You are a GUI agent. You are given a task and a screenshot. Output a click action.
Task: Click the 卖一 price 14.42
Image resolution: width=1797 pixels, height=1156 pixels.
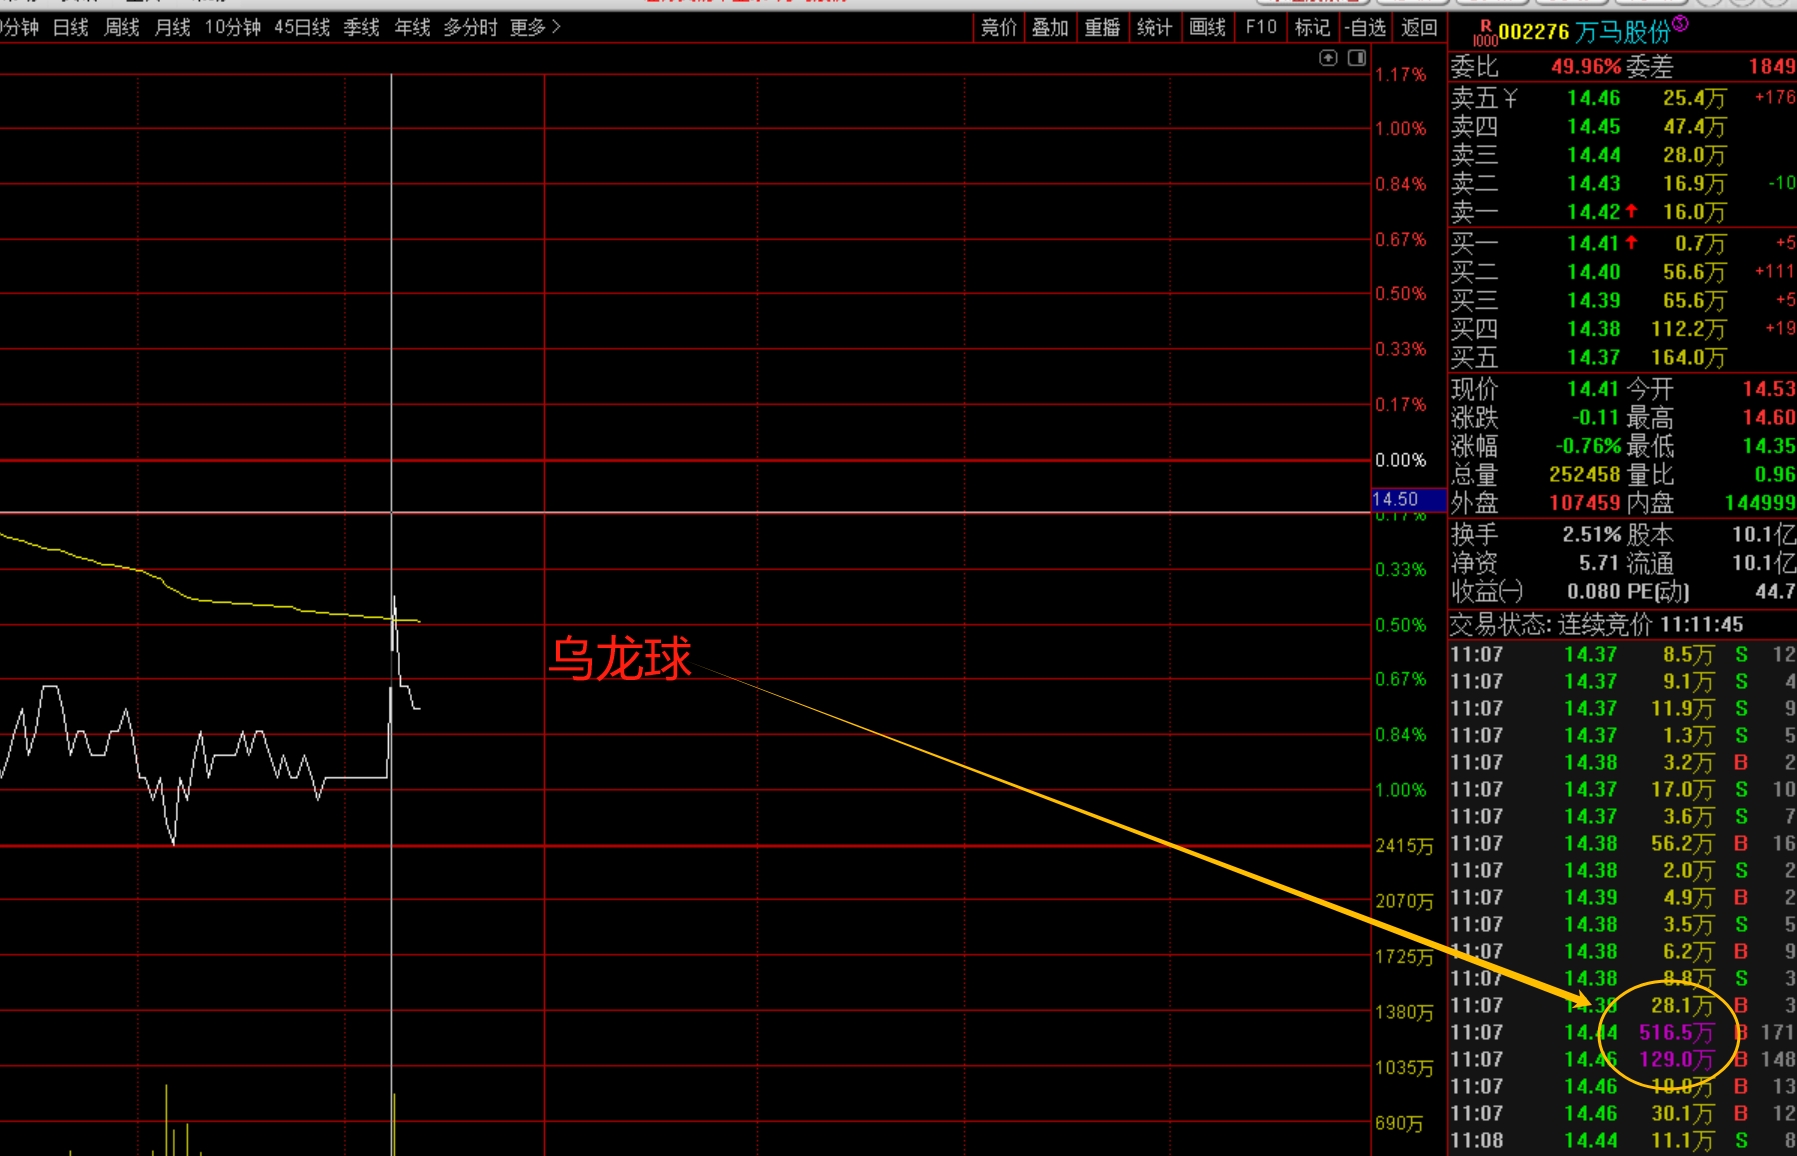click(1593, 212)
